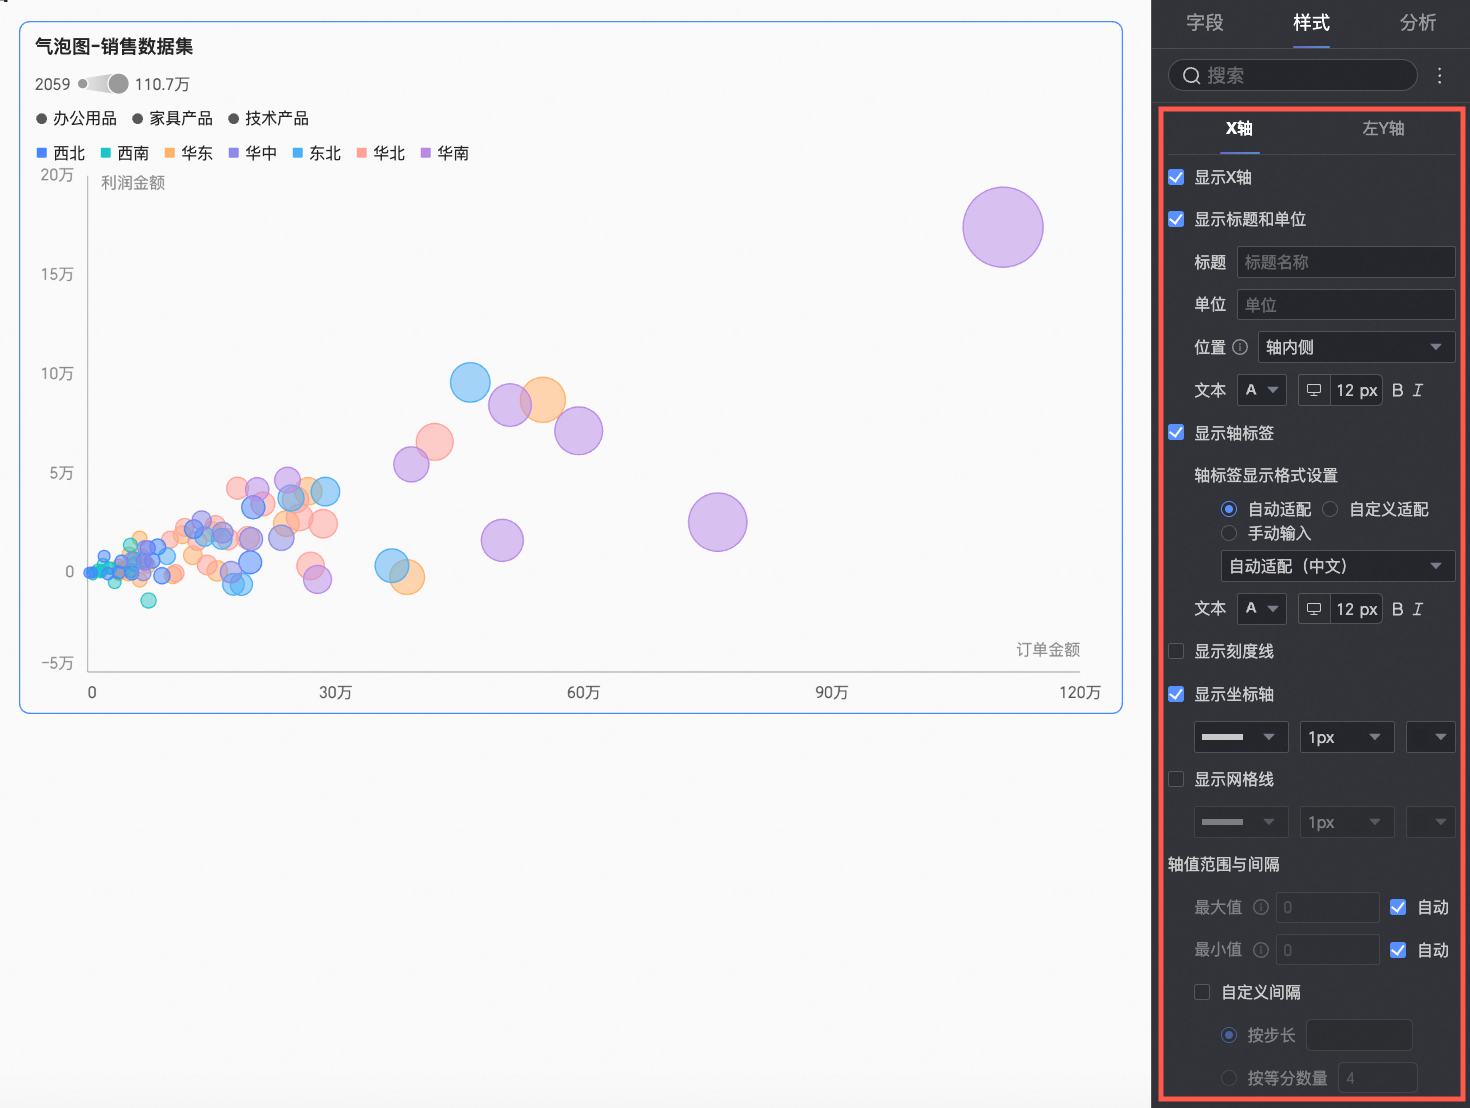Toggle 华东 legend color square

point(170,153)
